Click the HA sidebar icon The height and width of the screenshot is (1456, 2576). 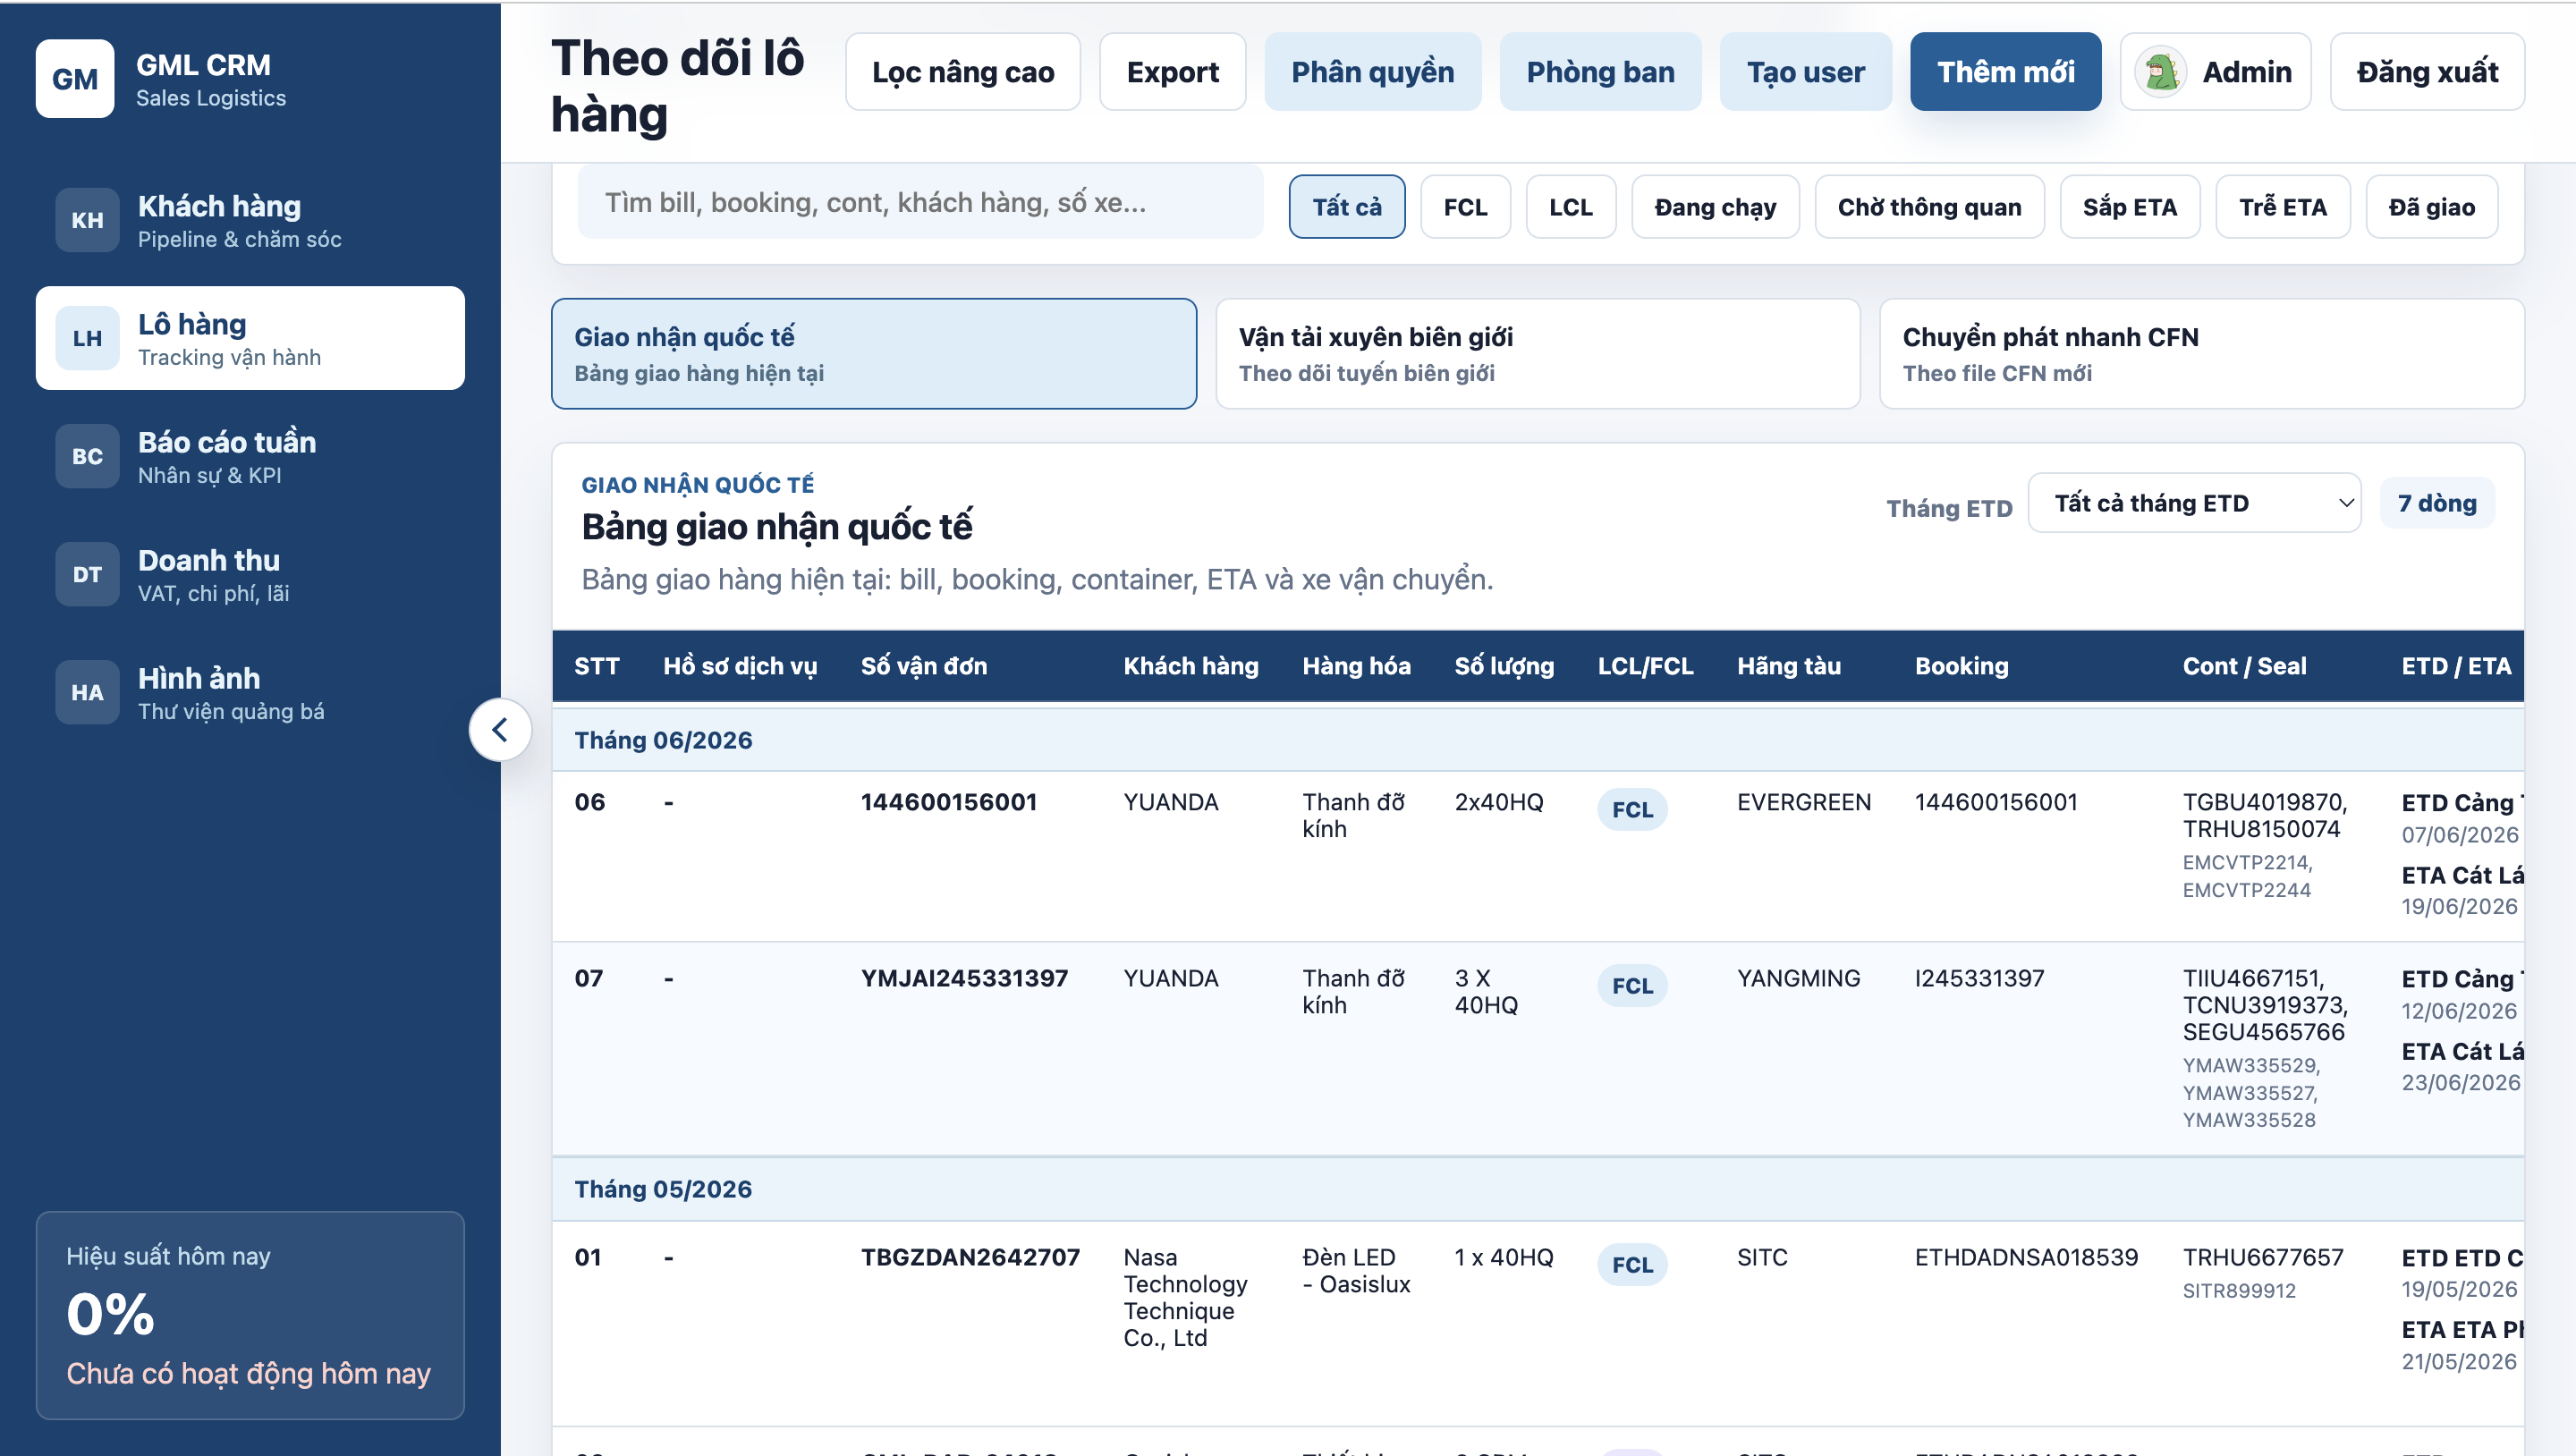pos(87,692)
